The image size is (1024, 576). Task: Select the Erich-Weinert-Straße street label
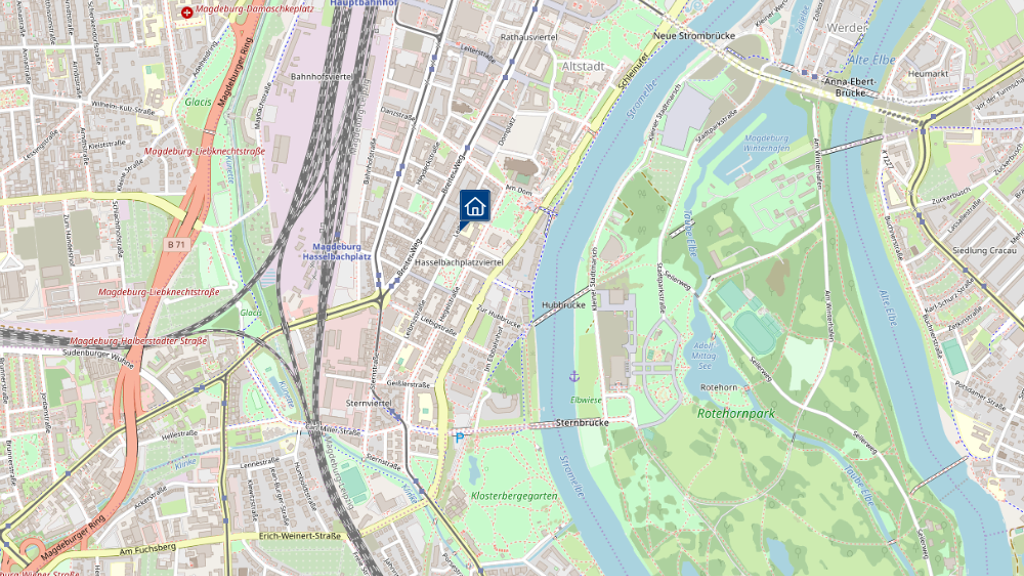pos(300,536)
